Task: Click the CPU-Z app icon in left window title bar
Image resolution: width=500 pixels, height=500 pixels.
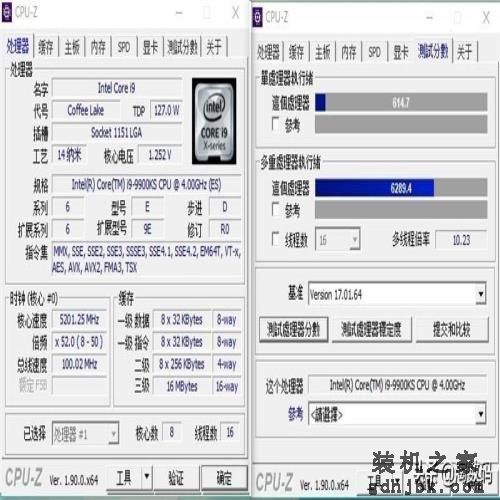Action: click(7, 12)
